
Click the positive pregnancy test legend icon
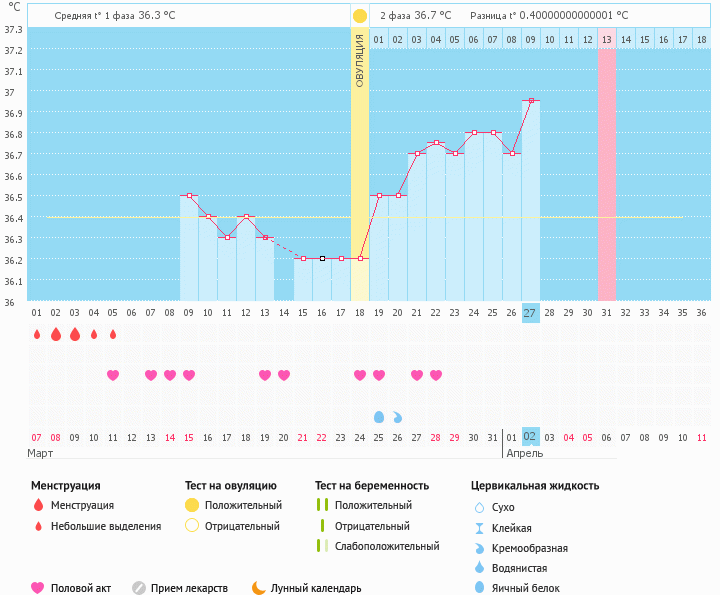[x=322, y=506]
